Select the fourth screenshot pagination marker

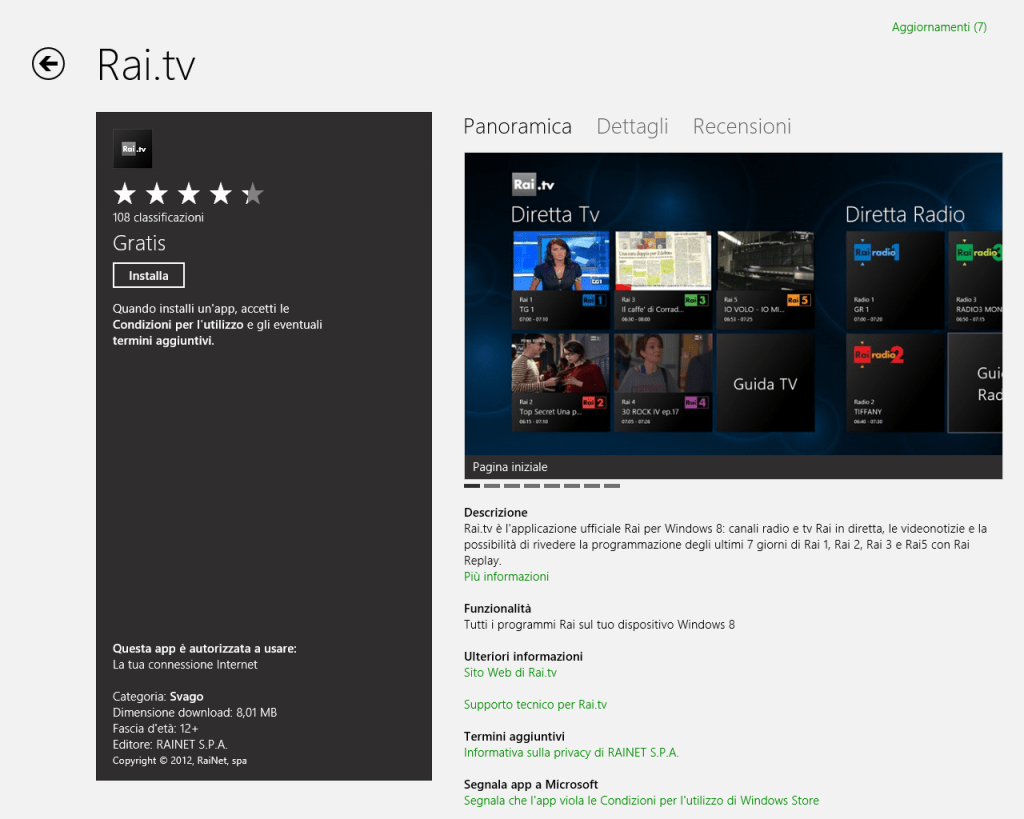click(x=532, y=486)
